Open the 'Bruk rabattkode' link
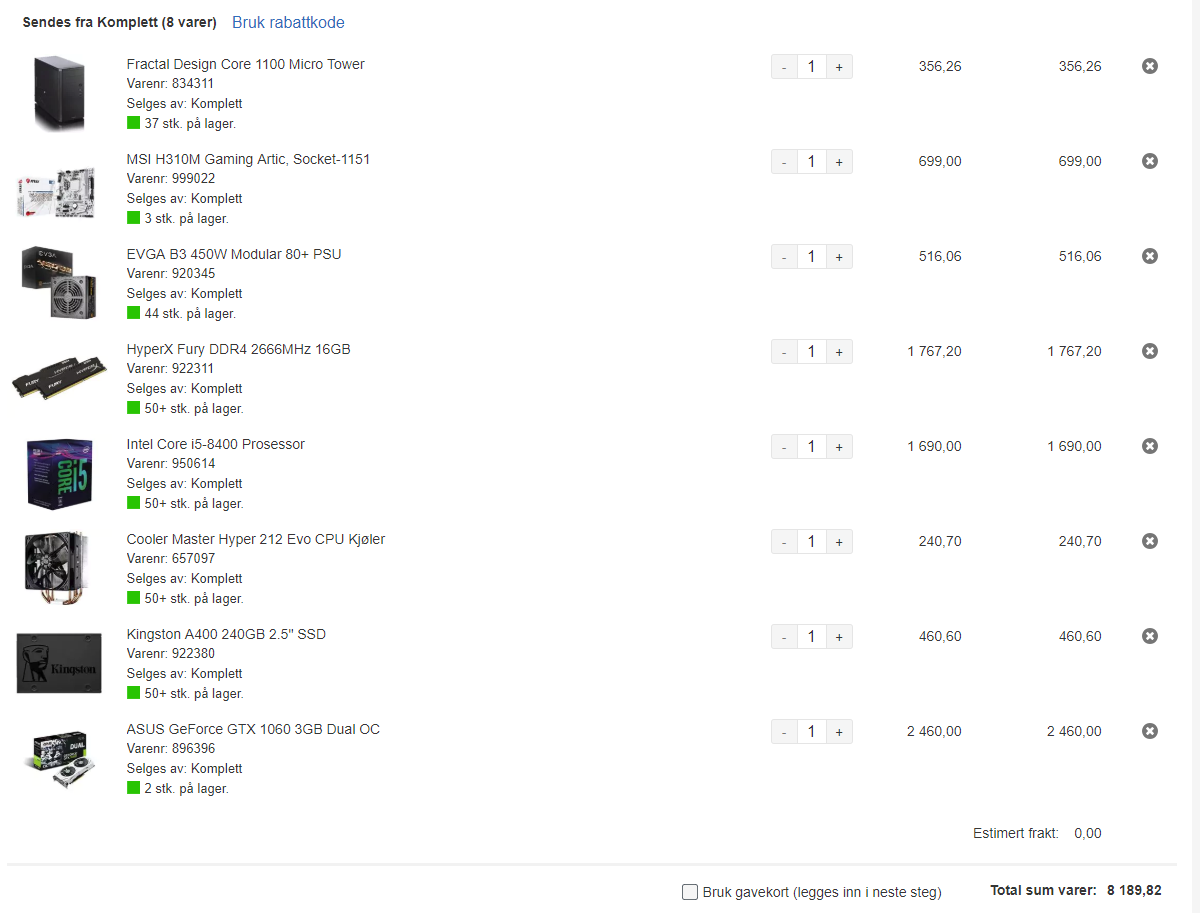The image size is (1200, 913). coord(288,22)
